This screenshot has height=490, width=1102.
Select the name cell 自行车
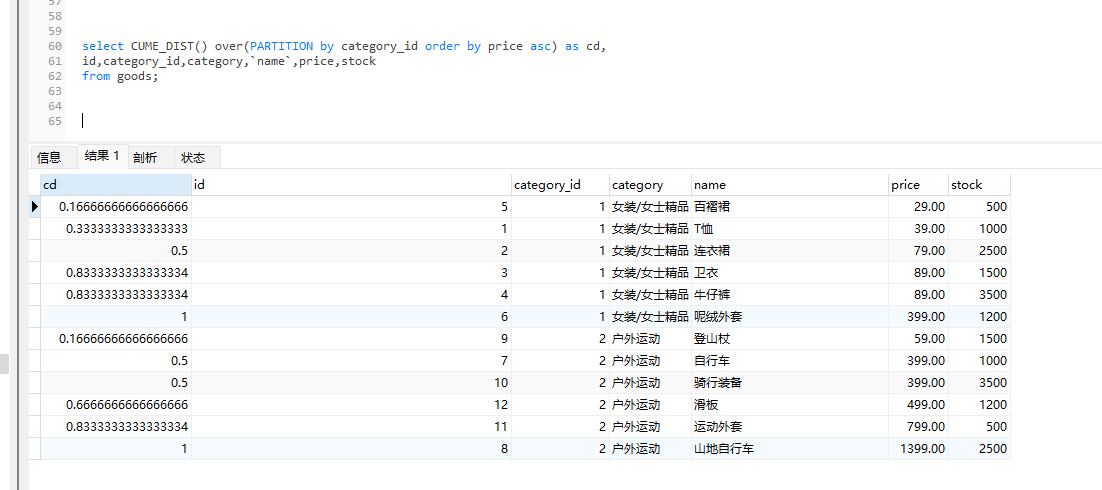click(x=789, y=361)
